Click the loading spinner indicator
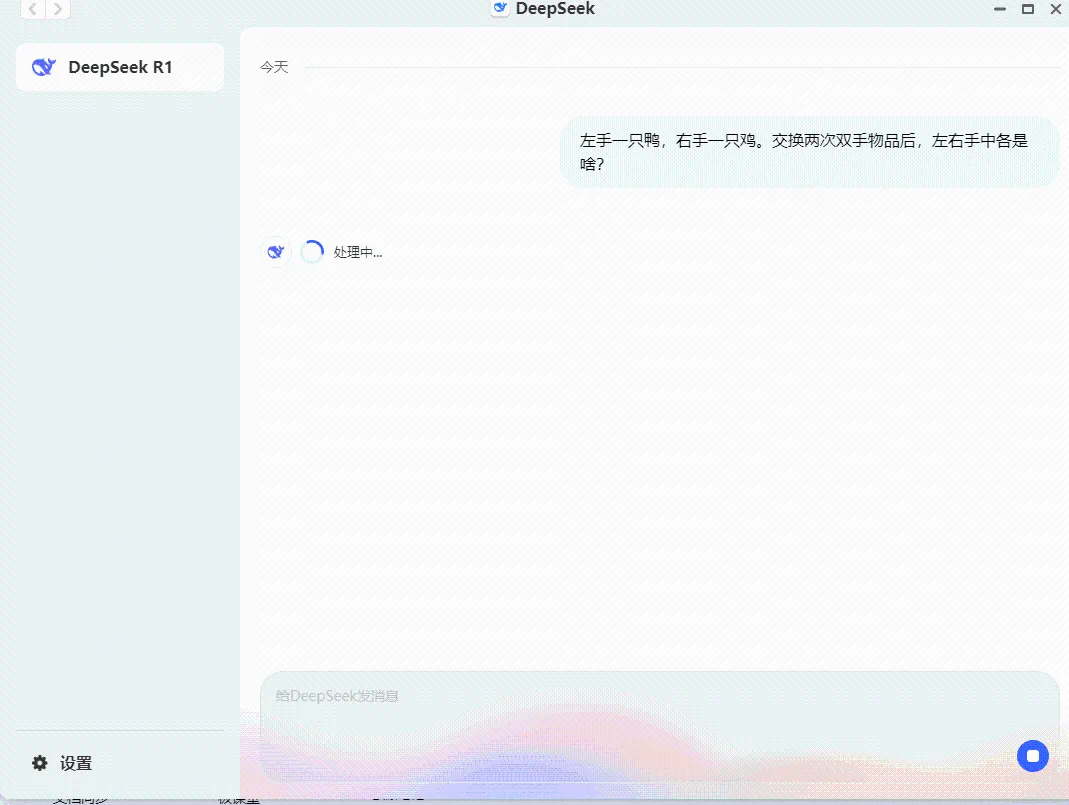1069x805 pixels. click(312, 252)
